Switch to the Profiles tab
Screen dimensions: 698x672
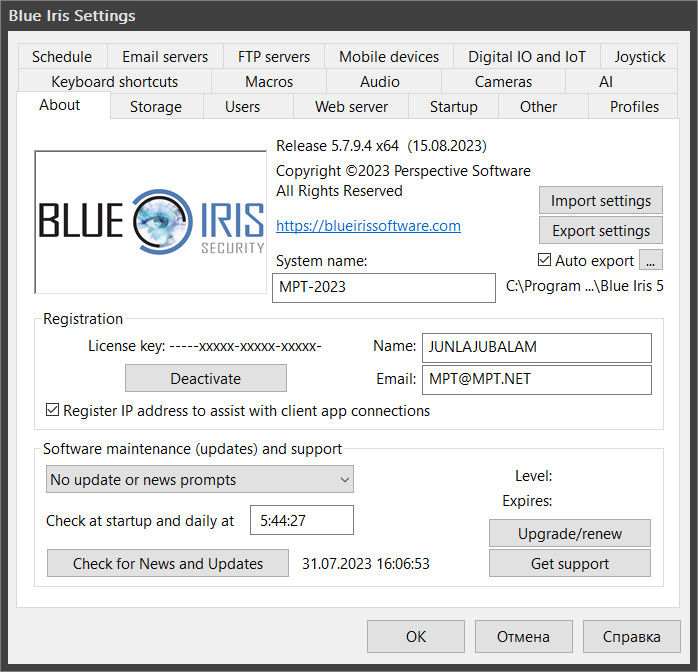click(634, 107)
